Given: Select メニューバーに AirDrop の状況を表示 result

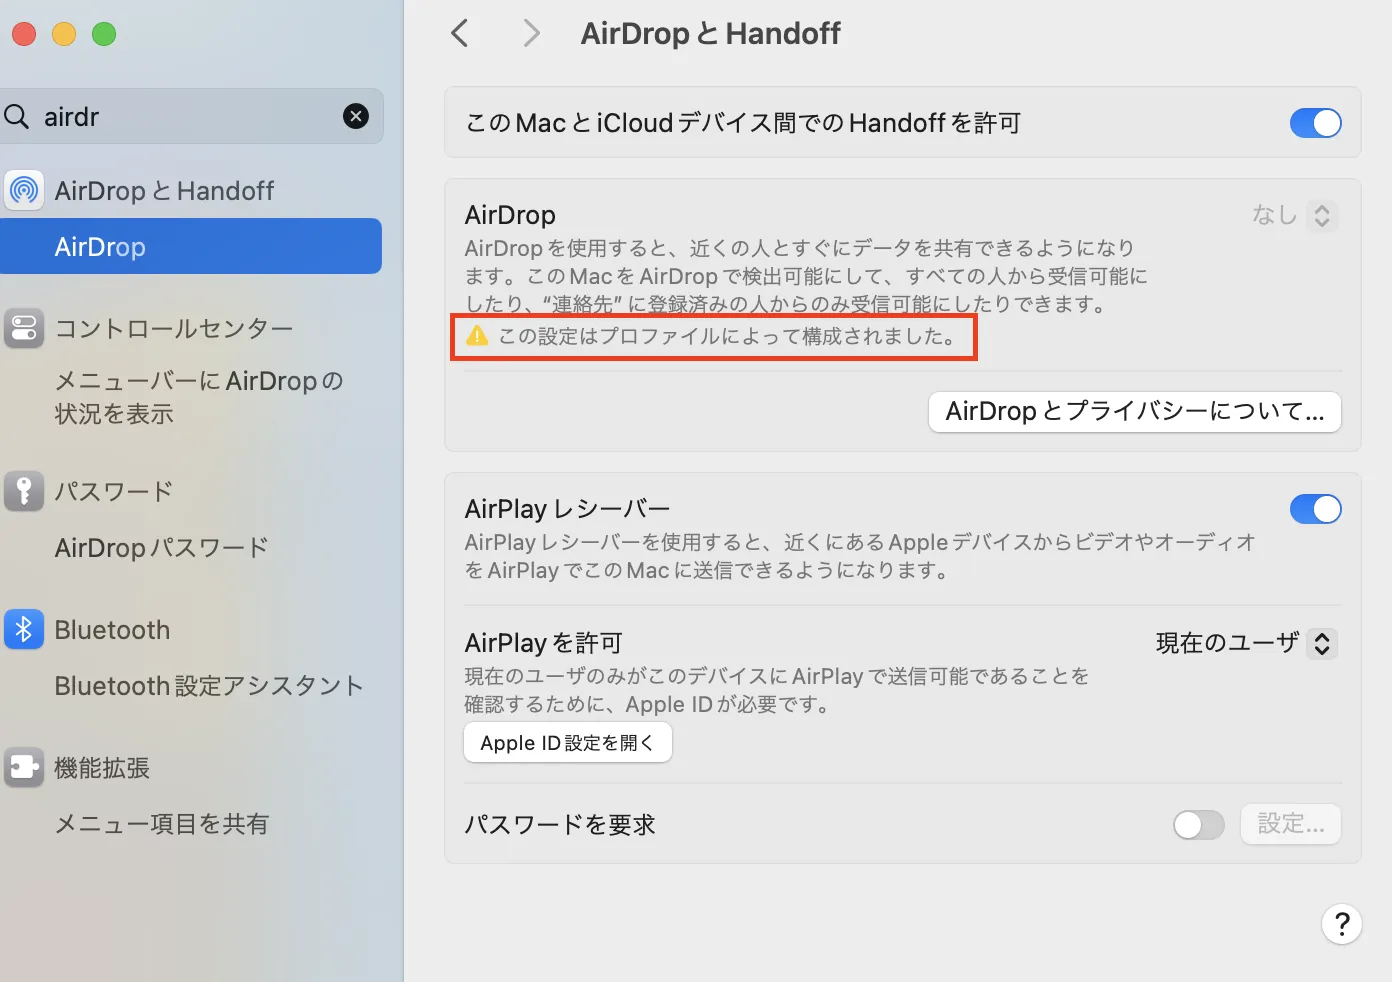Looking at the screenshot, I should (x=199, y=397).
